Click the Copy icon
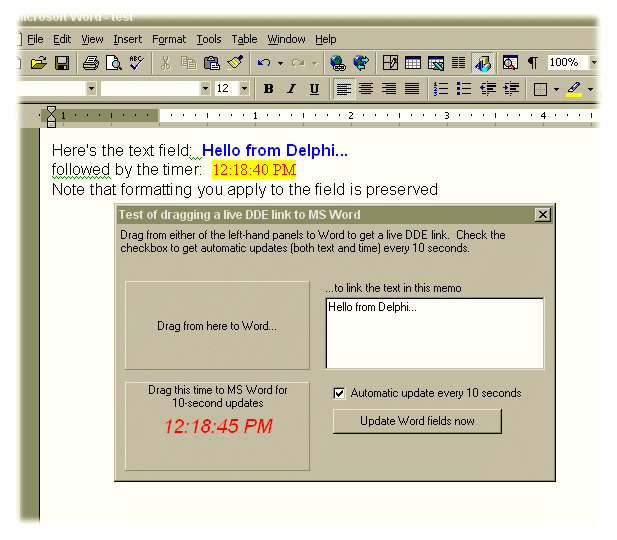This screenshot has height=540, width=617. 188,63
